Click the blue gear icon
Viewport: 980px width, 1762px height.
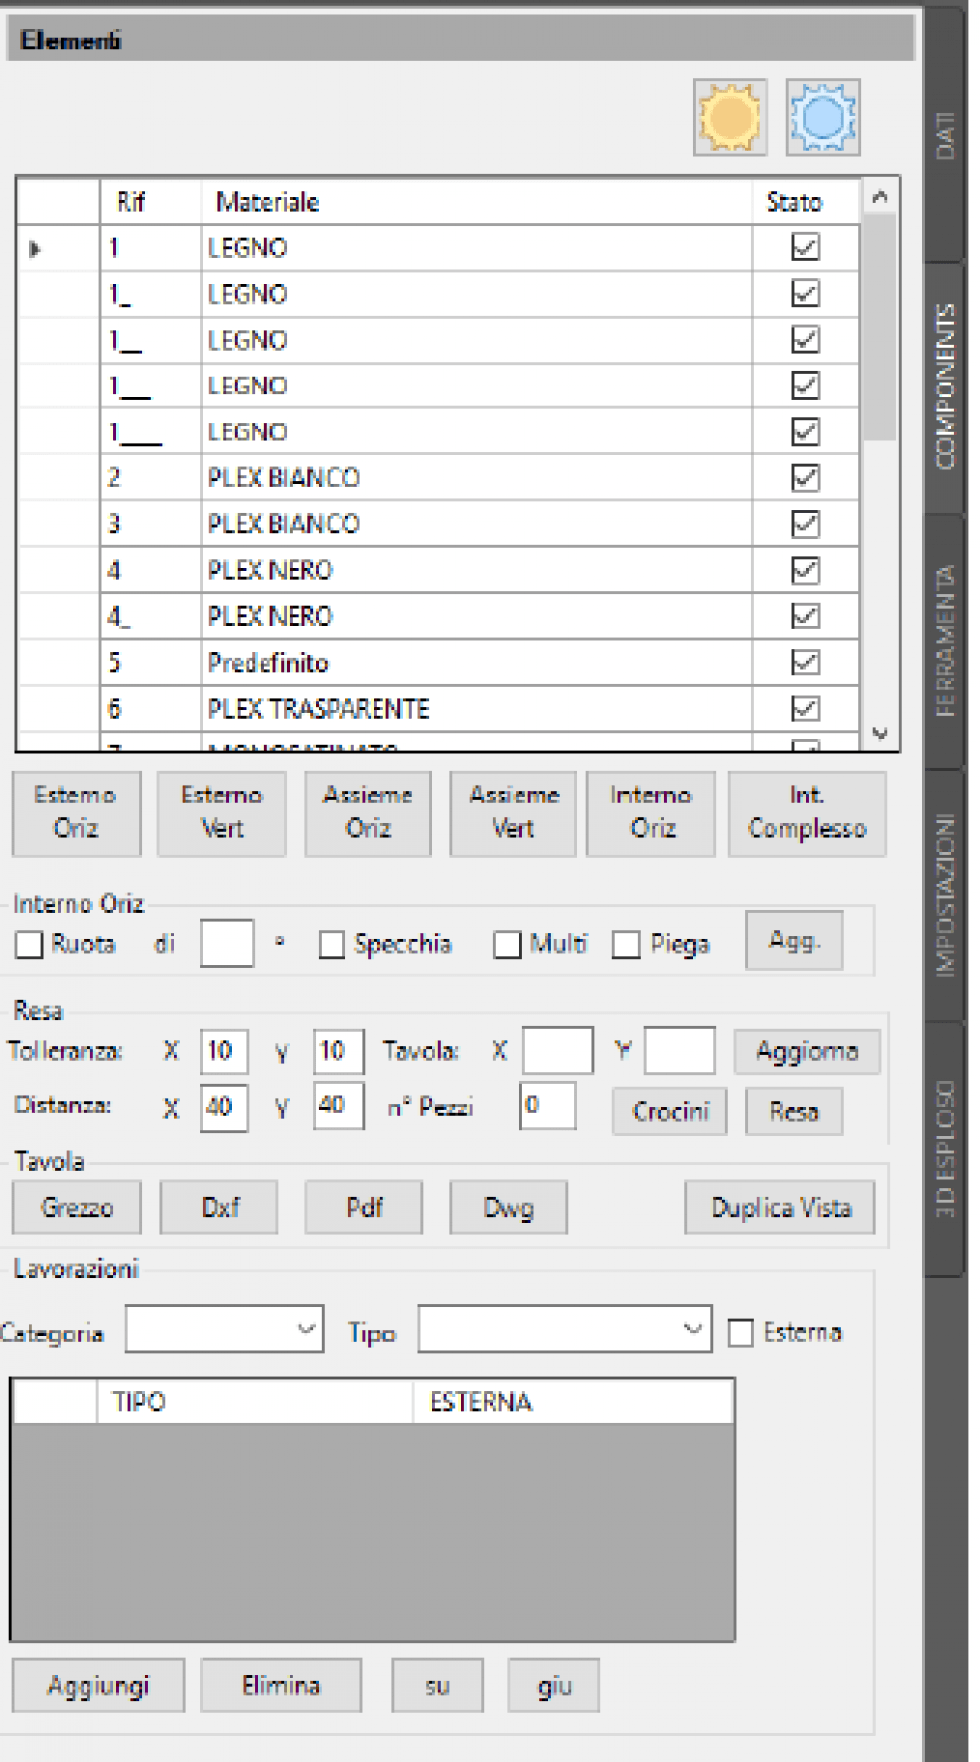click(x=822, y=118)
